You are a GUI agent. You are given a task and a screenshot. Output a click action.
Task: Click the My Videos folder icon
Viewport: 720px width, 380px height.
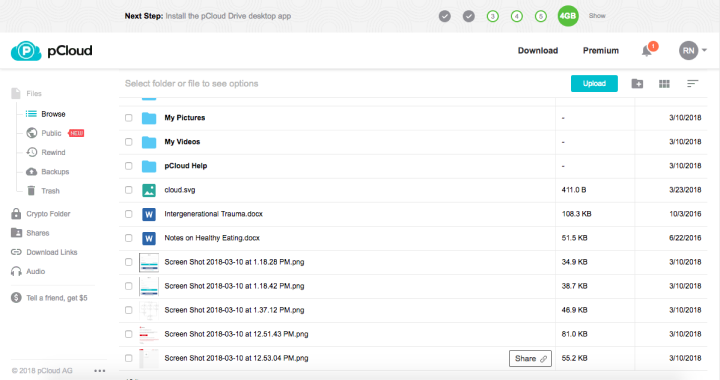(x=149, y=142)
